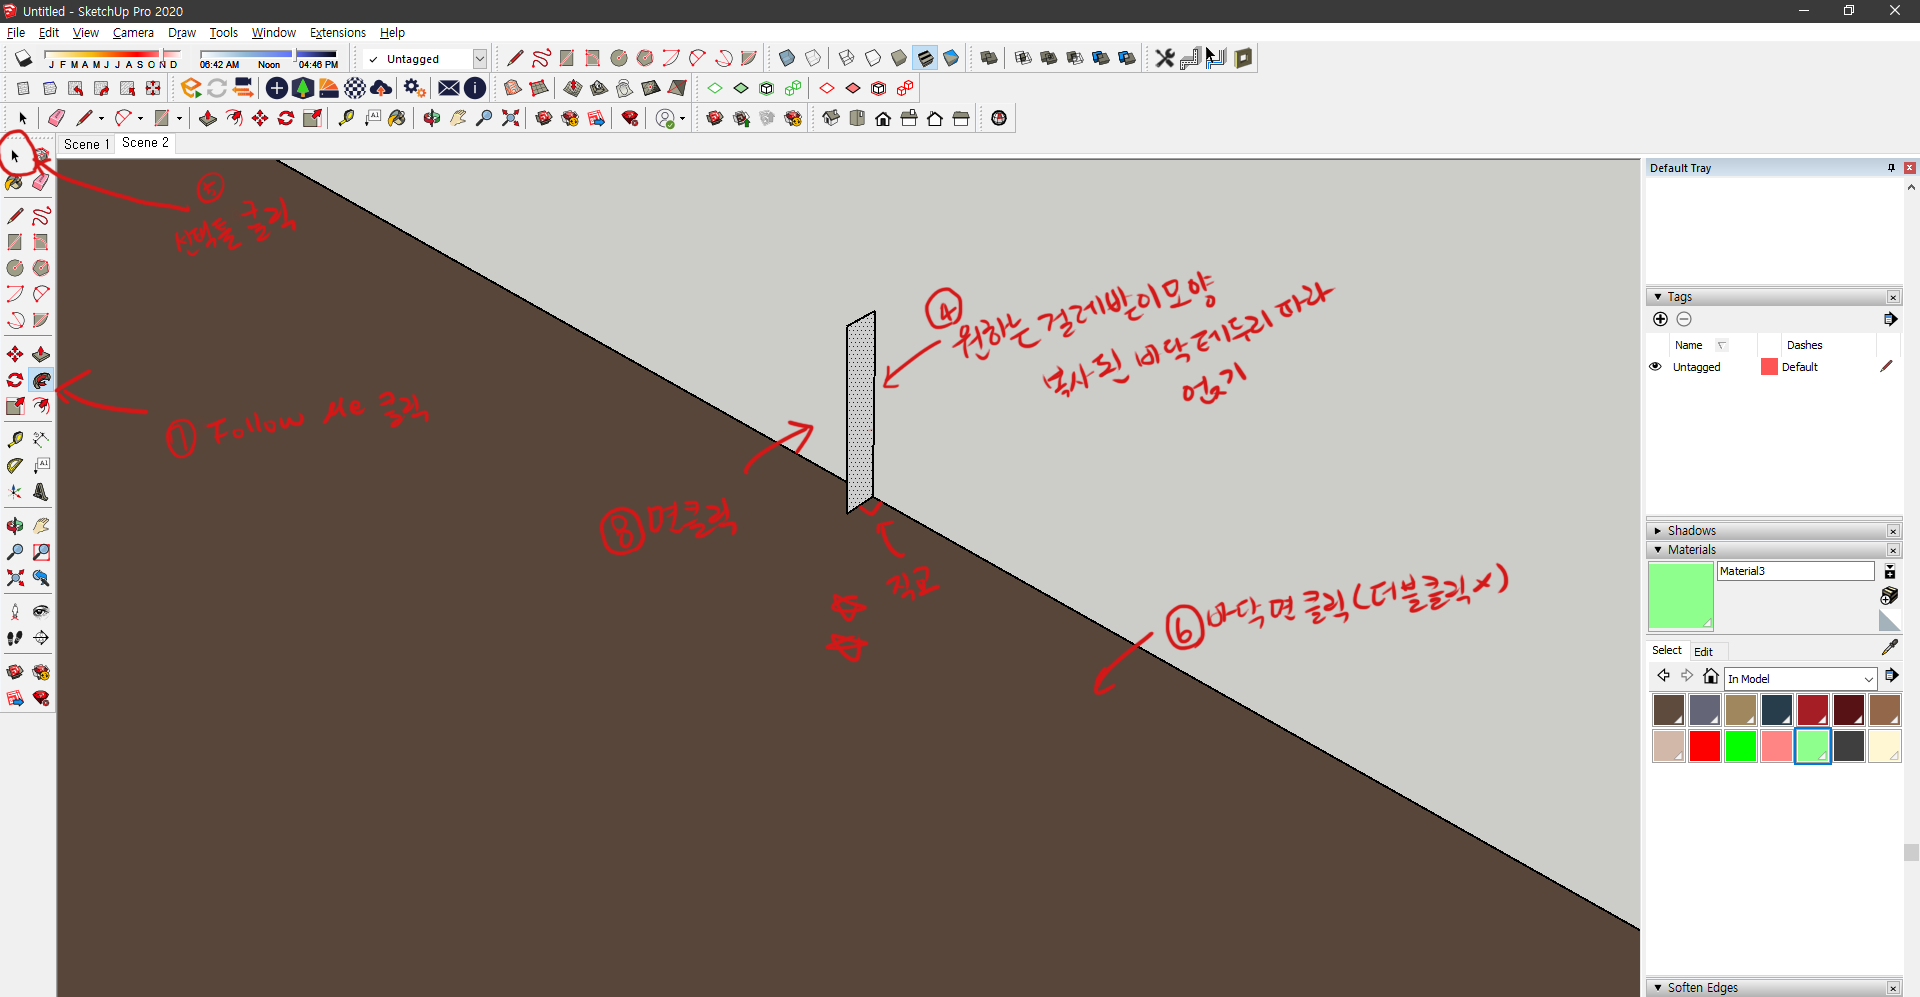Click the remove tag minus icon
The height and width of the screenshot is (997, 1920).
click(x=1684, y=319)
